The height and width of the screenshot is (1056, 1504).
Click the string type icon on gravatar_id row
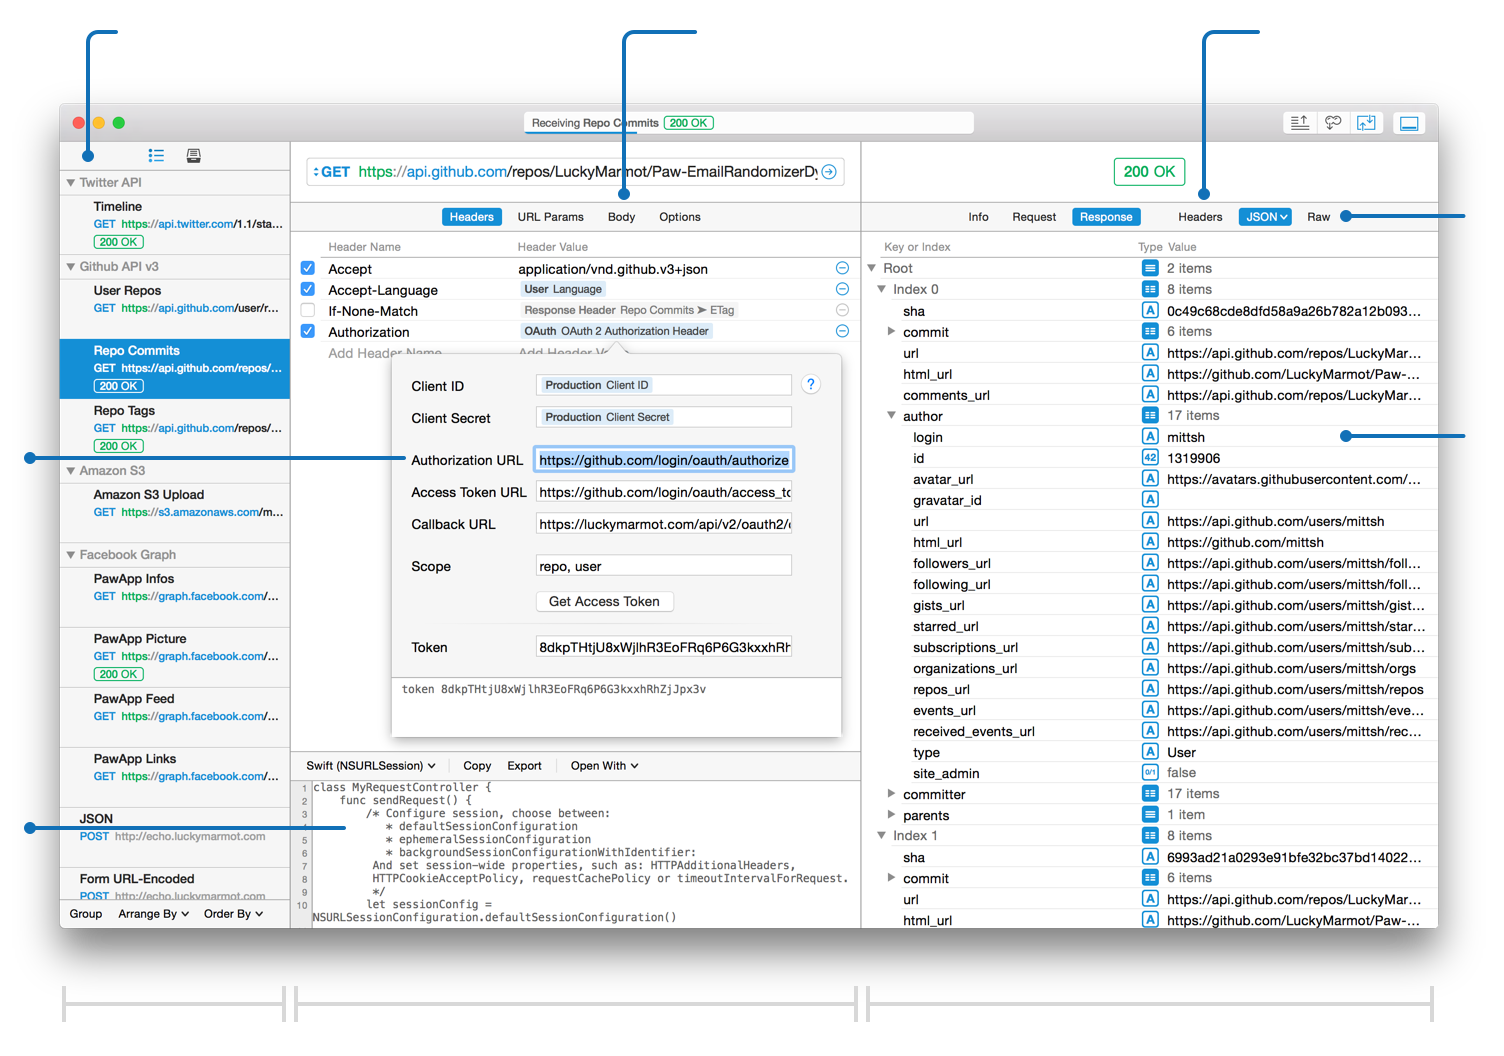(x=1150, y=499)
